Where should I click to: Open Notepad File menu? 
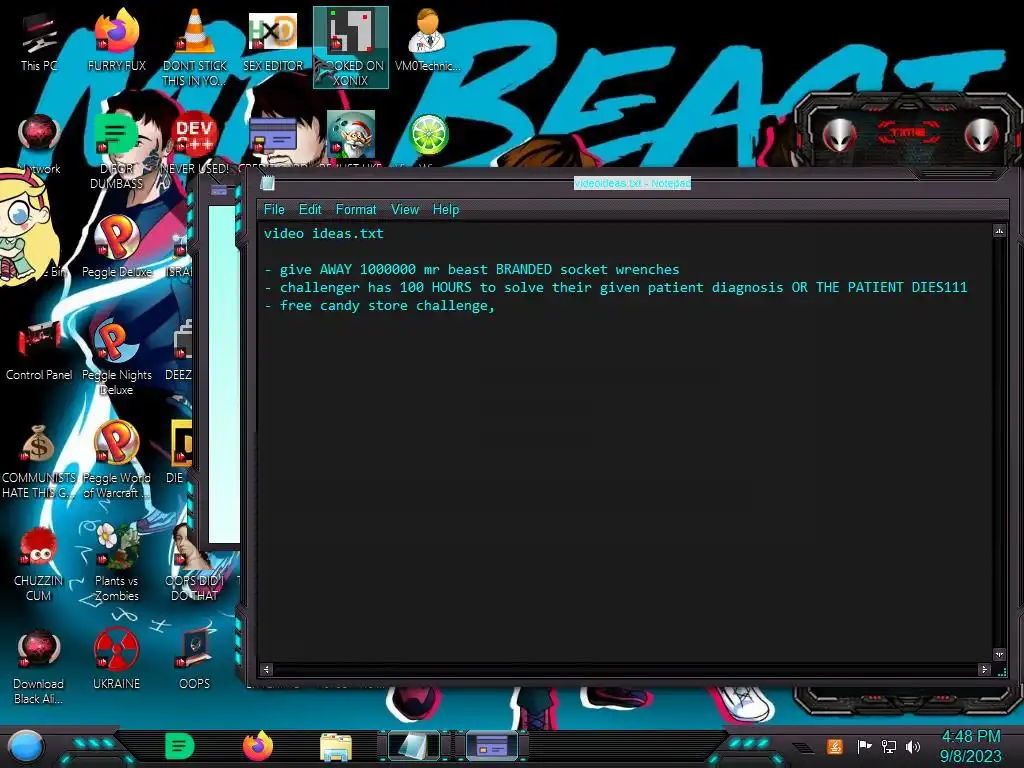pos(274,209)
